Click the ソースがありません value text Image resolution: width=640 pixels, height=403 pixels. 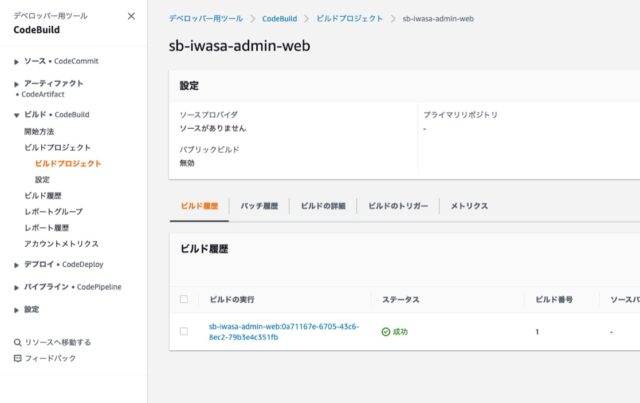click(213, 128)
